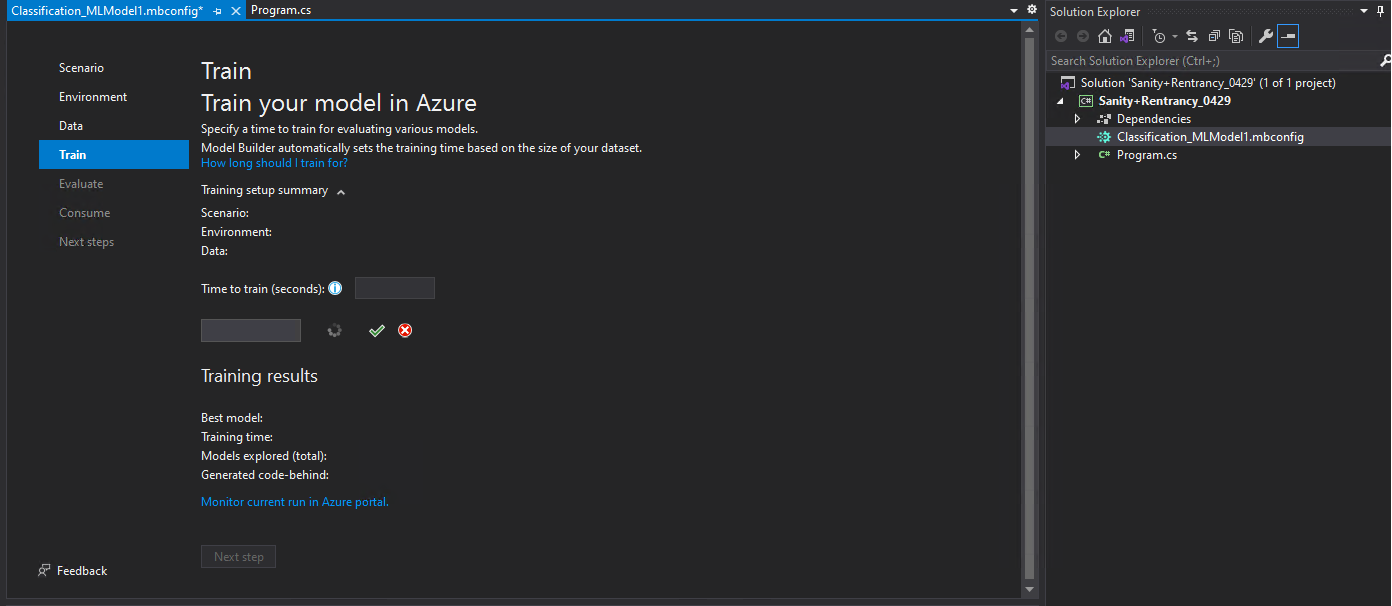Click Collapse All icon in Solution Explorer
Viewport: 1392px width, 606px height.
pos(1214,36)
